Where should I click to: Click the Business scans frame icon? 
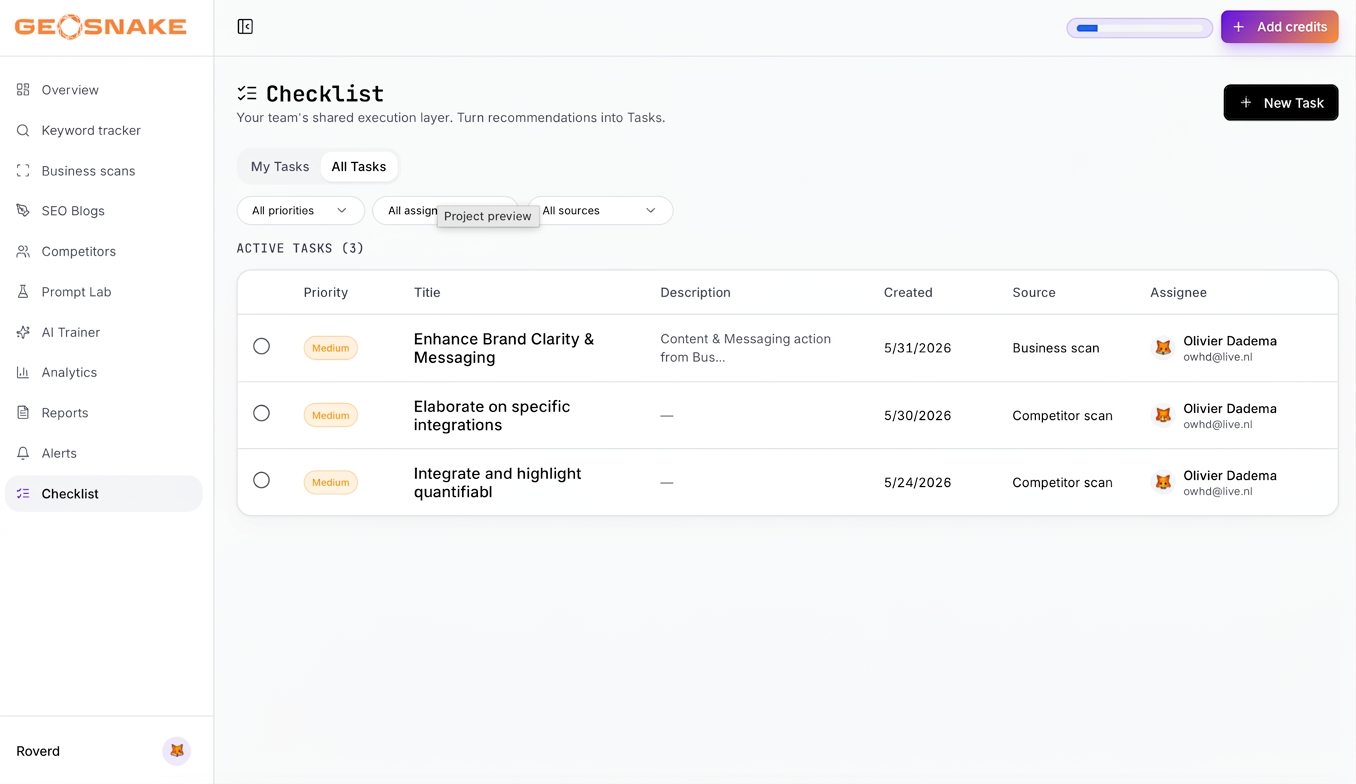23,171
